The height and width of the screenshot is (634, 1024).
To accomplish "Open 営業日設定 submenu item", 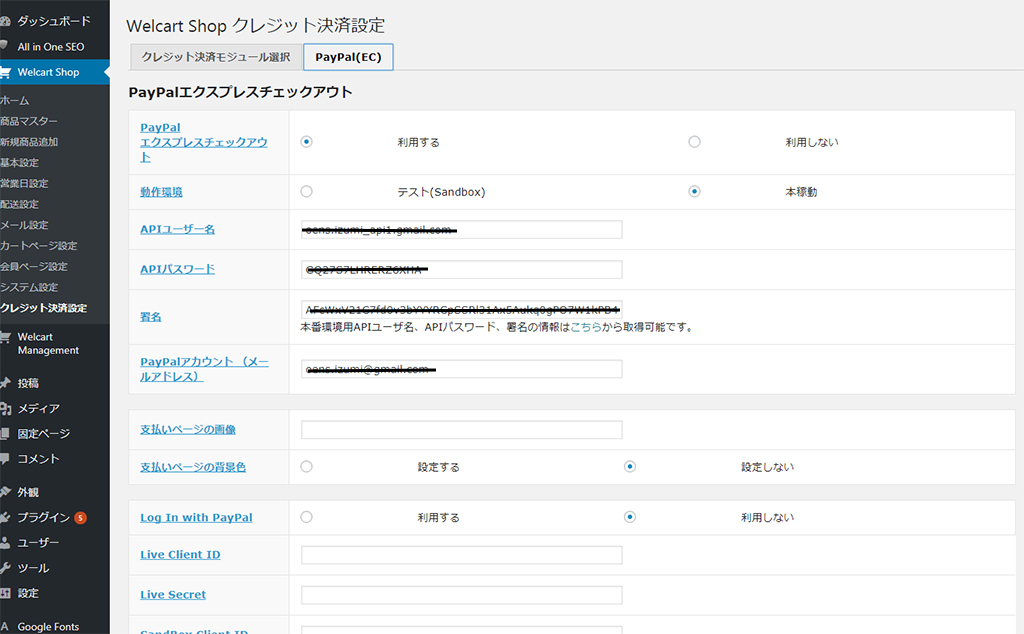I will [x=24, y=183].
